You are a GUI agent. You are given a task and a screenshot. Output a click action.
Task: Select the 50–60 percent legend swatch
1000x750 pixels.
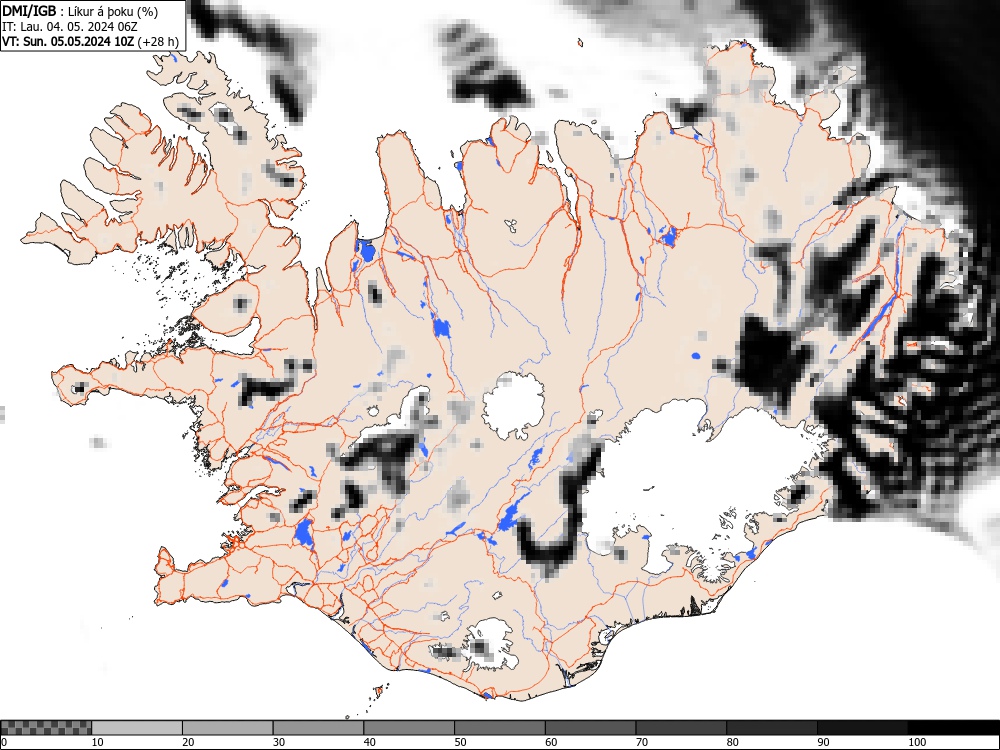(500, 728)
